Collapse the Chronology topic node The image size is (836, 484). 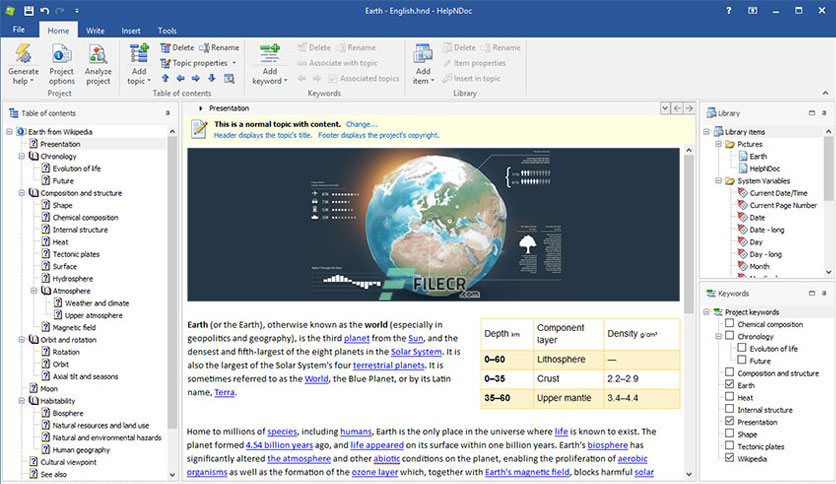click(x=21, y=156)
